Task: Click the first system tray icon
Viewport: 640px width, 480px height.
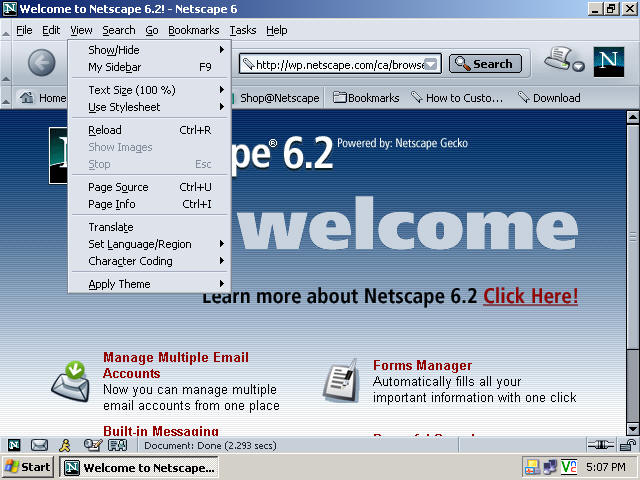Action: tap(532, 467)
